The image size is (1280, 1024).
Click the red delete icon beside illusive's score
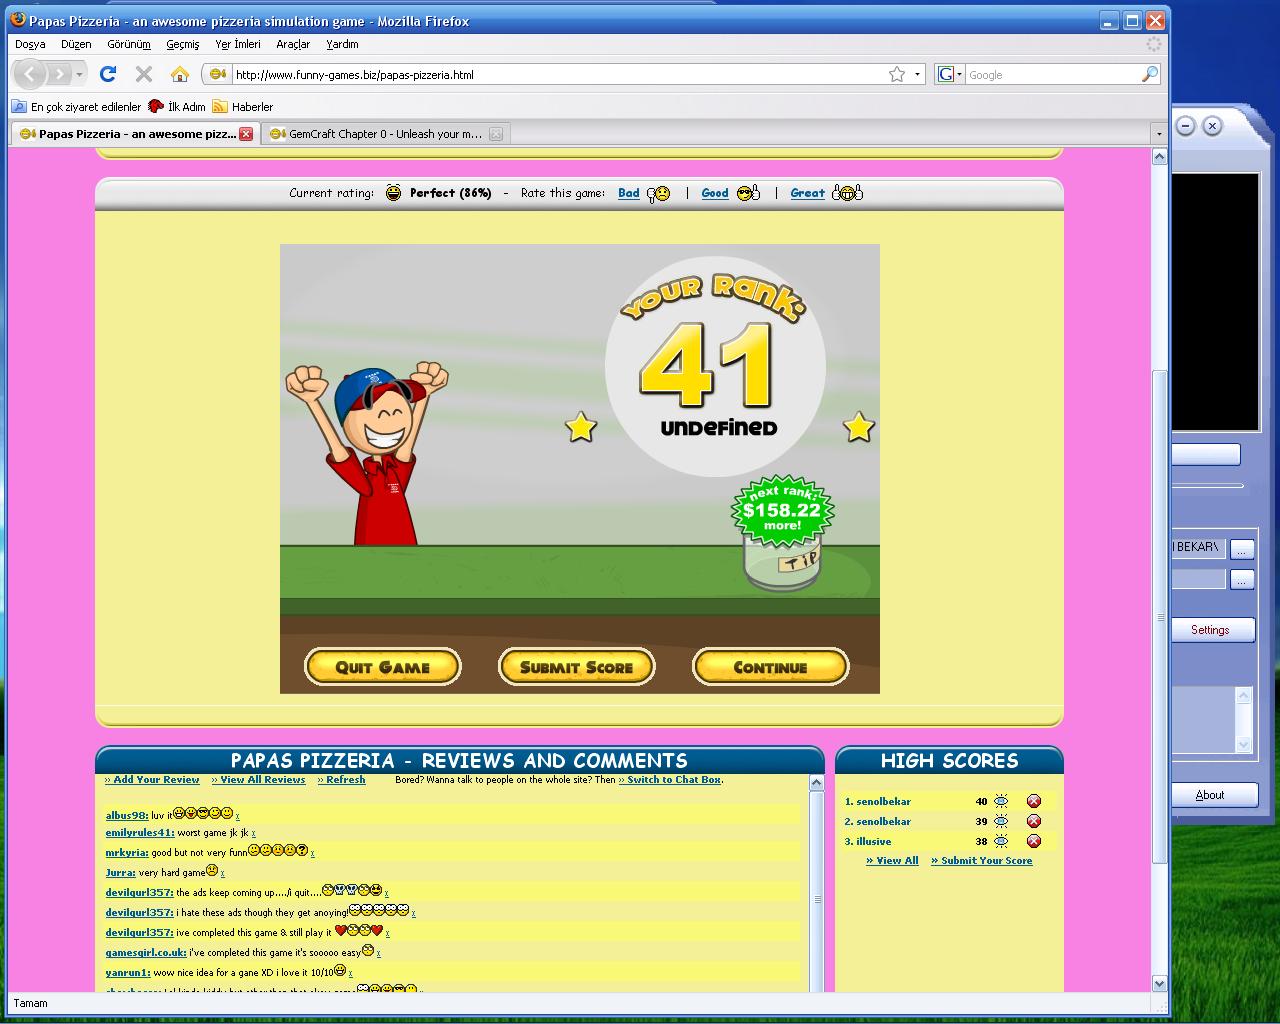pos(1034,842)
